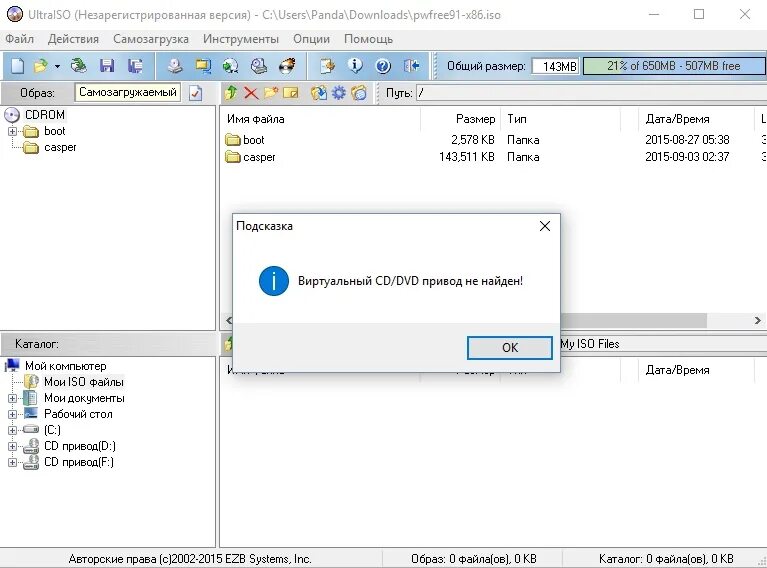Click the 21% of 650MB capacity bar
767x568 pixels.
click(x=674, y=66)
